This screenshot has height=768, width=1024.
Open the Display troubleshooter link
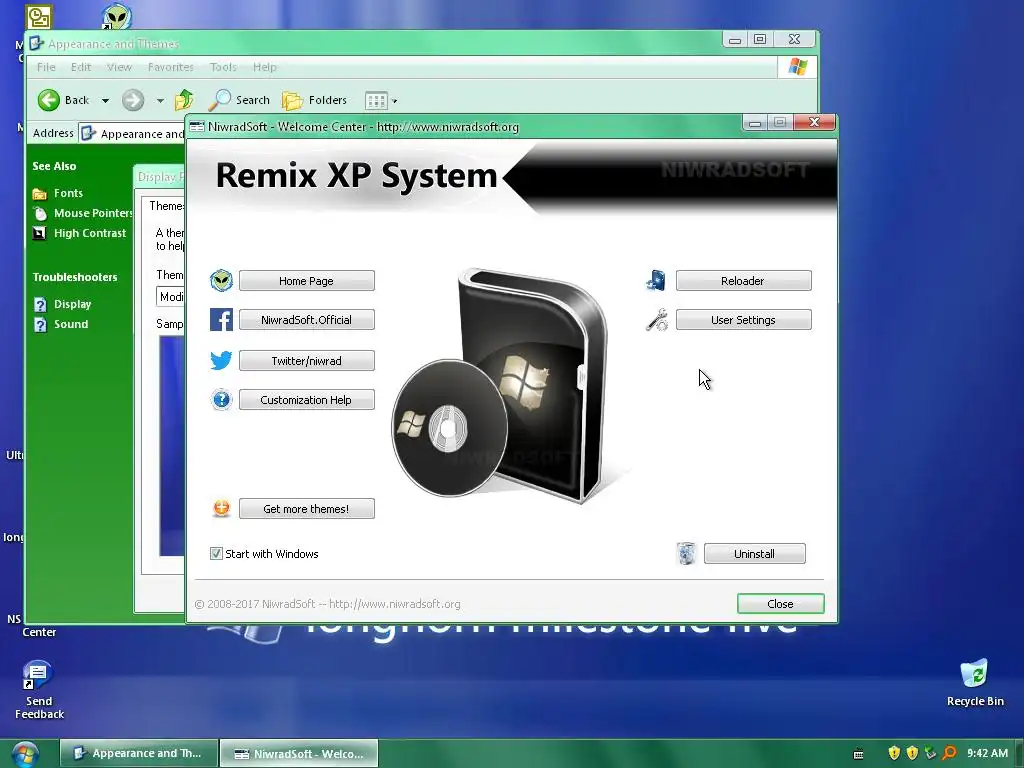(72, 304)
